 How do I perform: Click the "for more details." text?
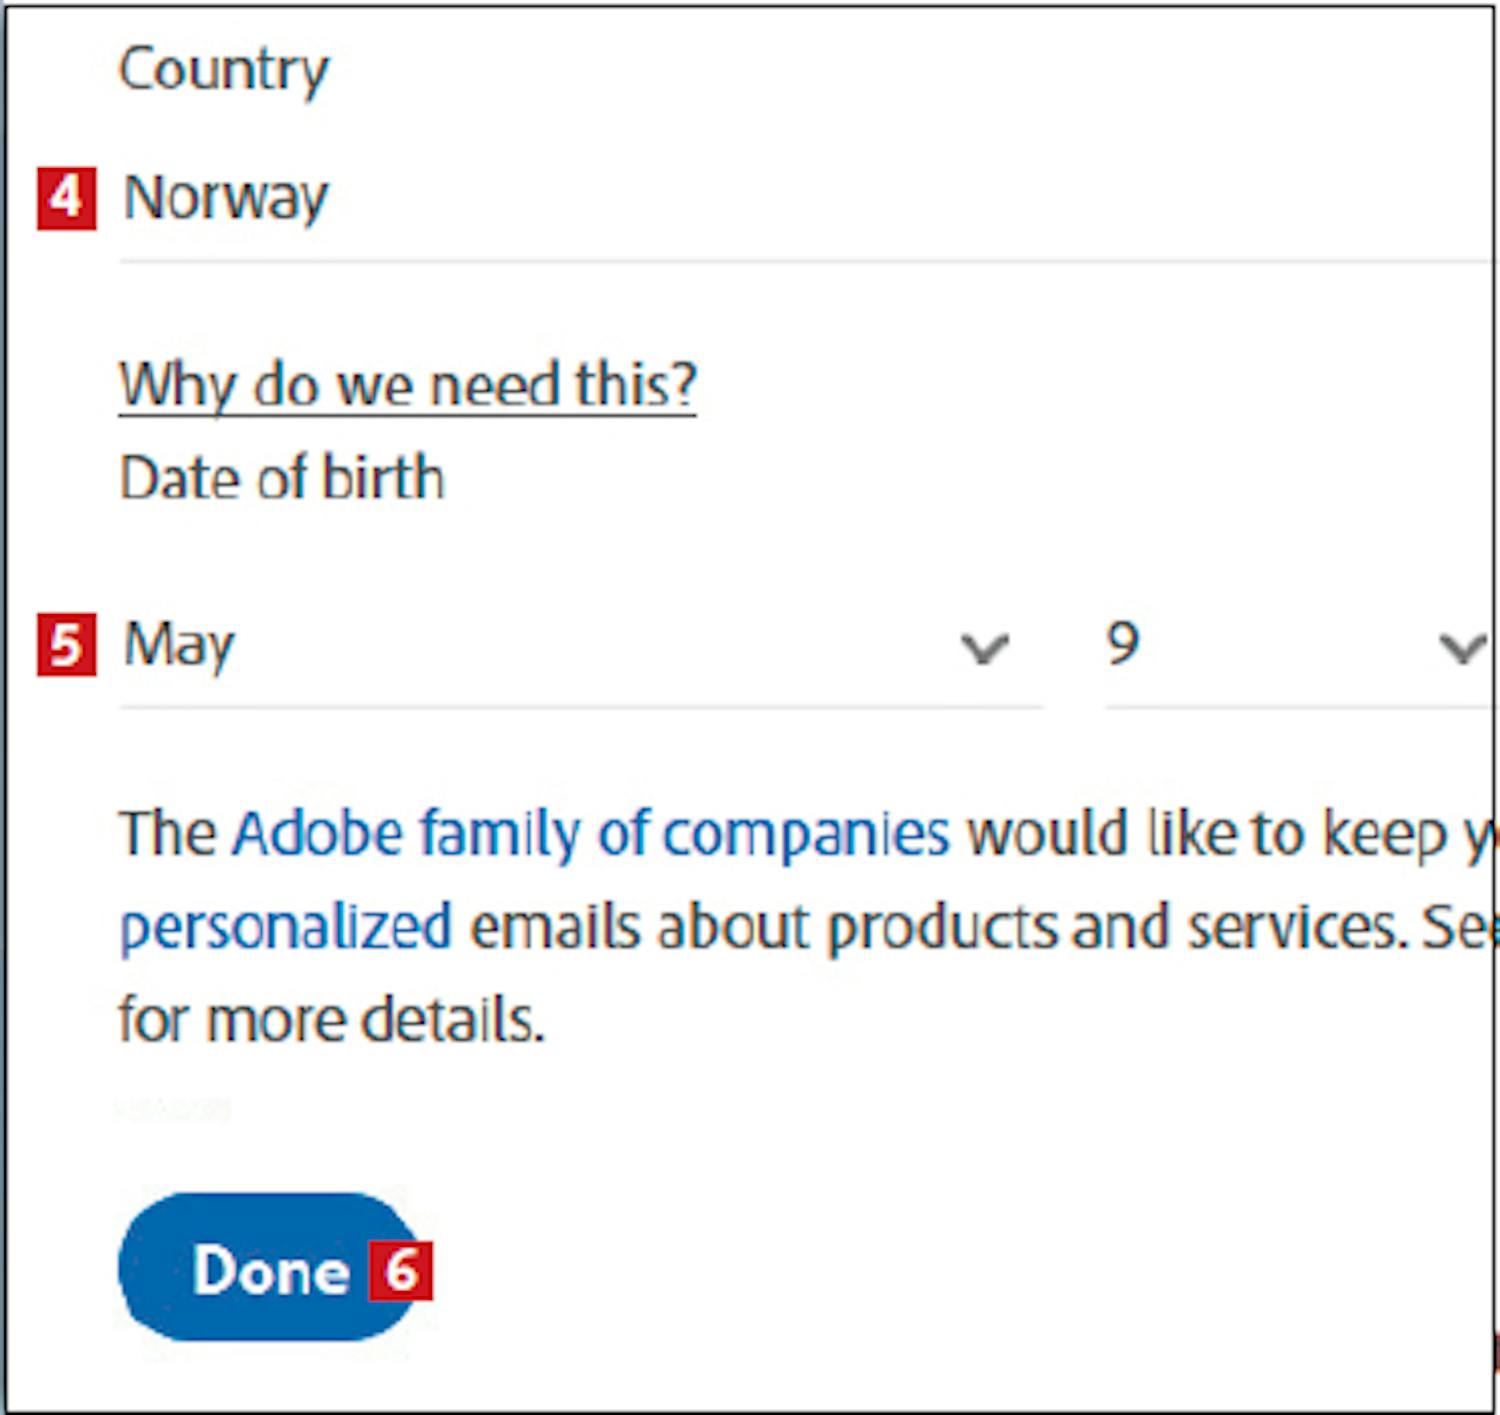(x=331, y=1020)
